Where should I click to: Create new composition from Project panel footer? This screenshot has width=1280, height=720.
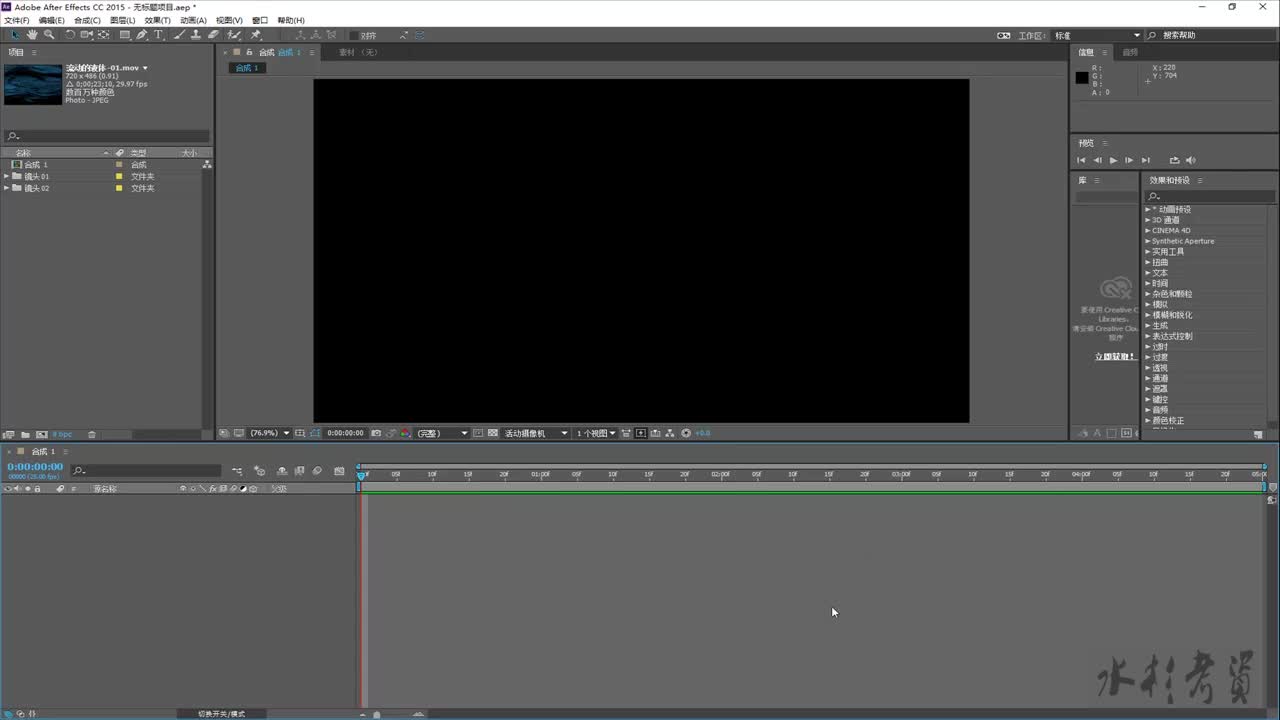(41, 434)
